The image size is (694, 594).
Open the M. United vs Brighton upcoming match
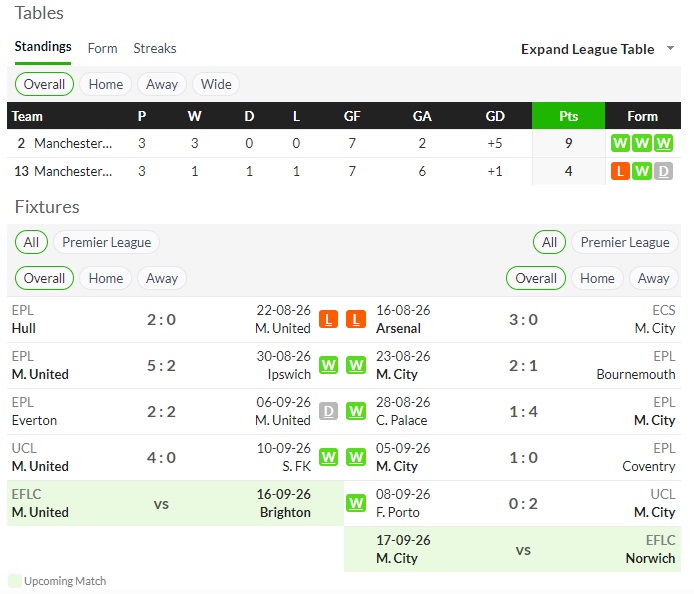click(x=175, y=503)
